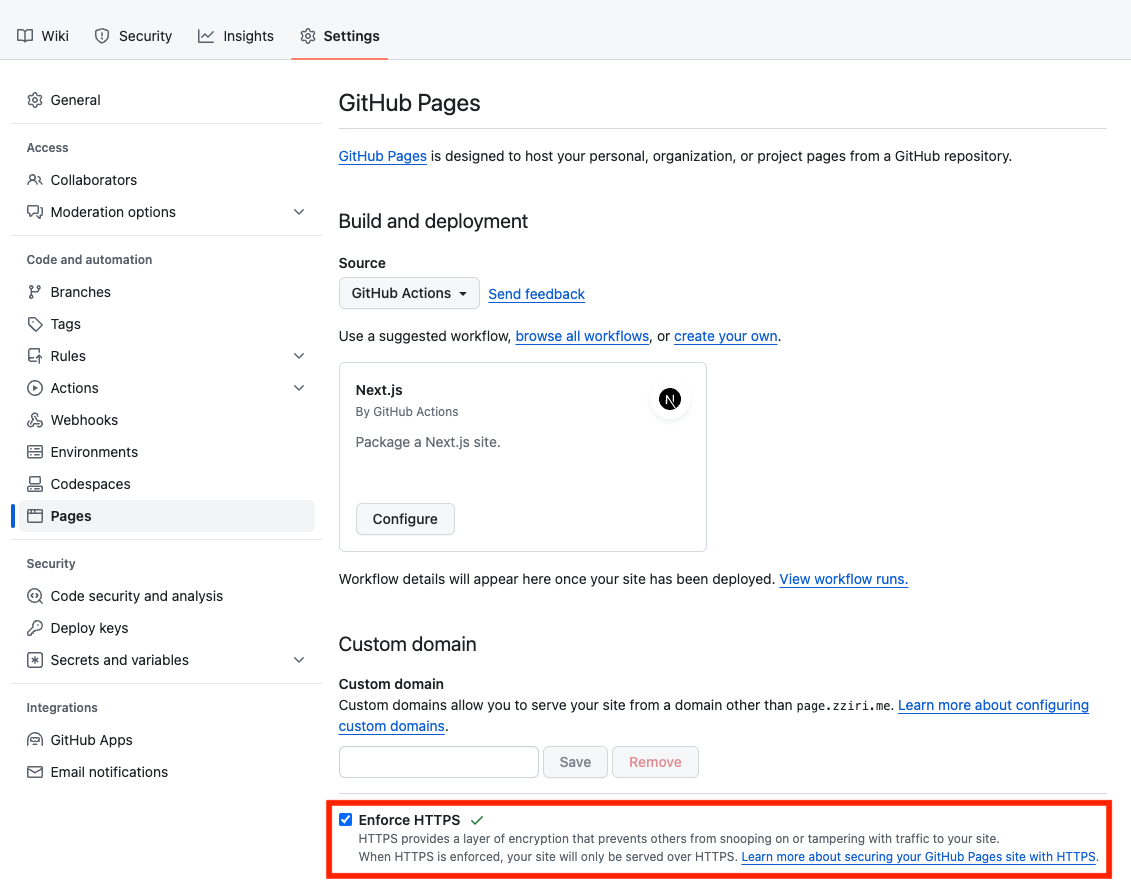Open Branches settings page
1131x893 pixels.
pyautogui.click(x=167, y=292)
